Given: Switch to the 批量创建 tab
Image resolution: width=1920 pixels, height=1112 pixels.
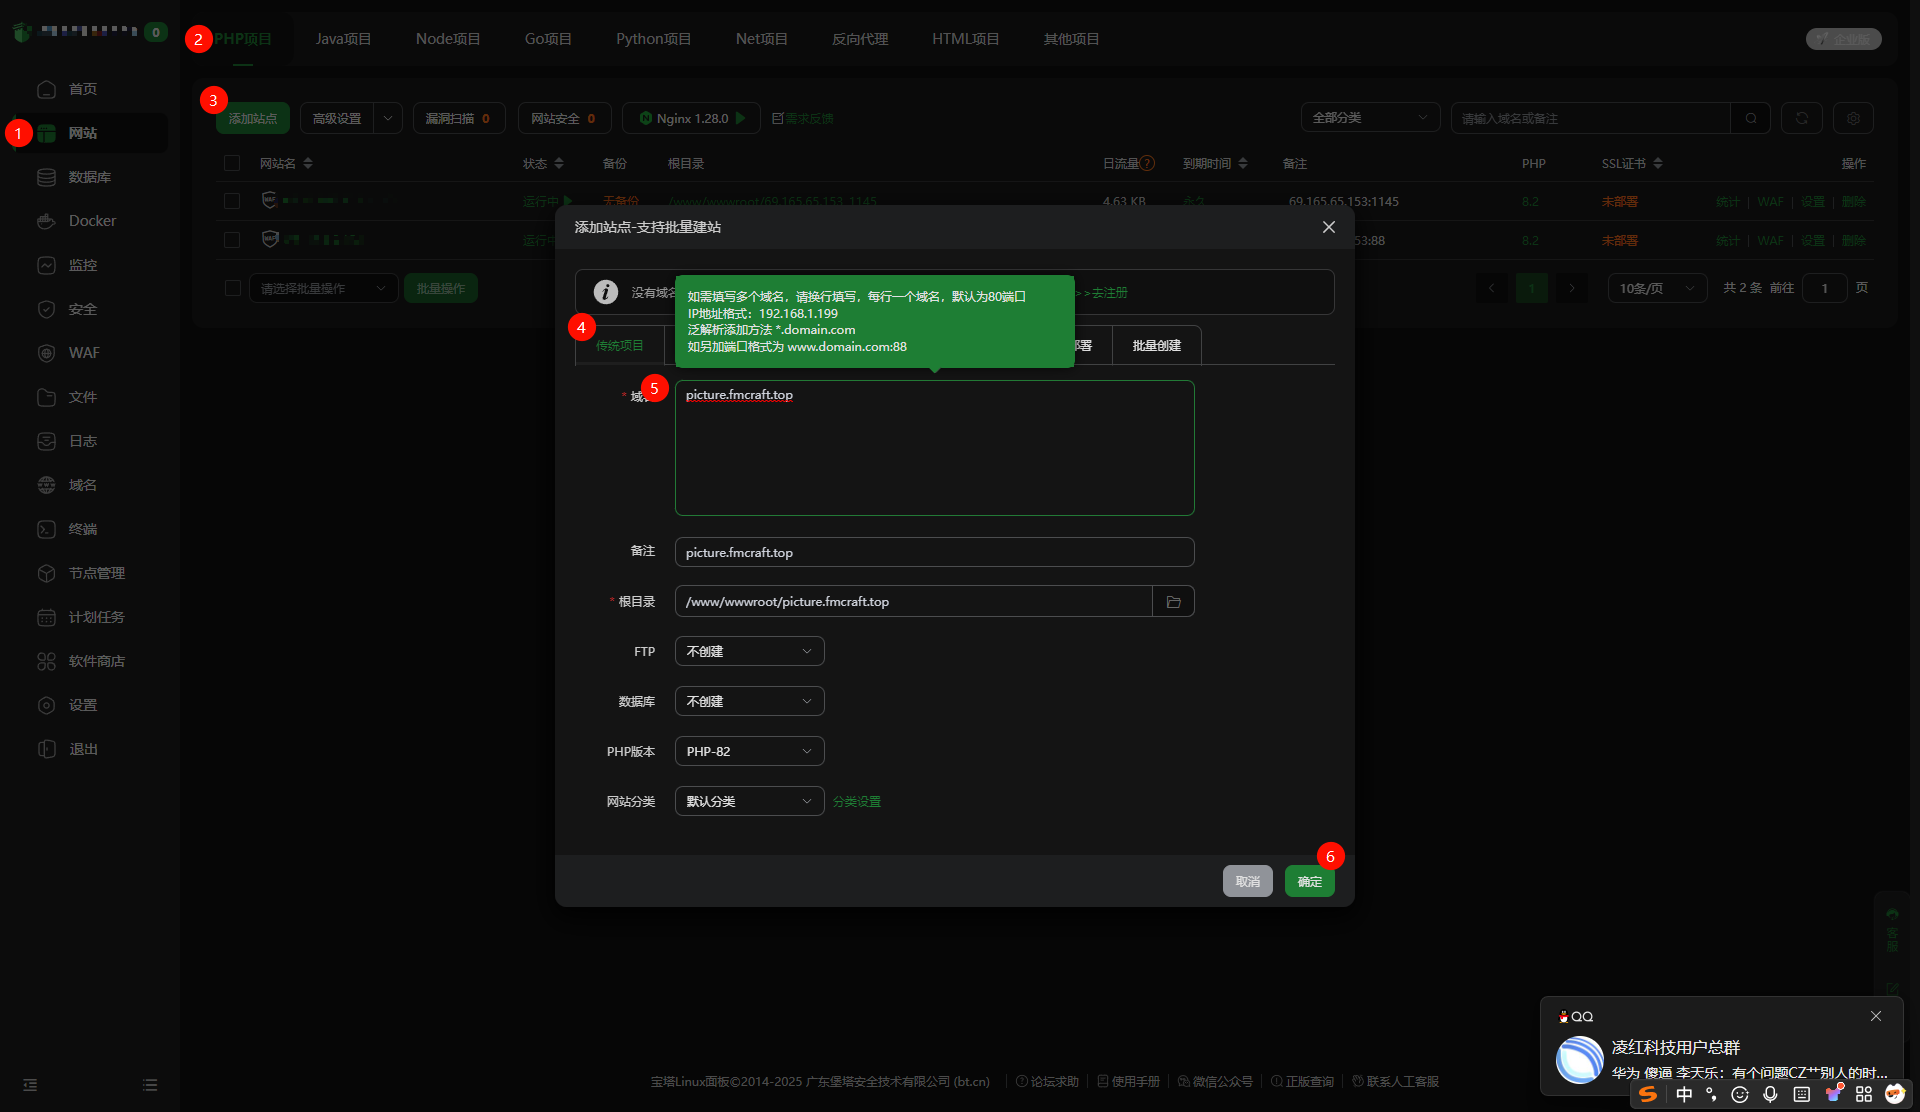Looking at the screenshot, I should tap(1156, 346).
